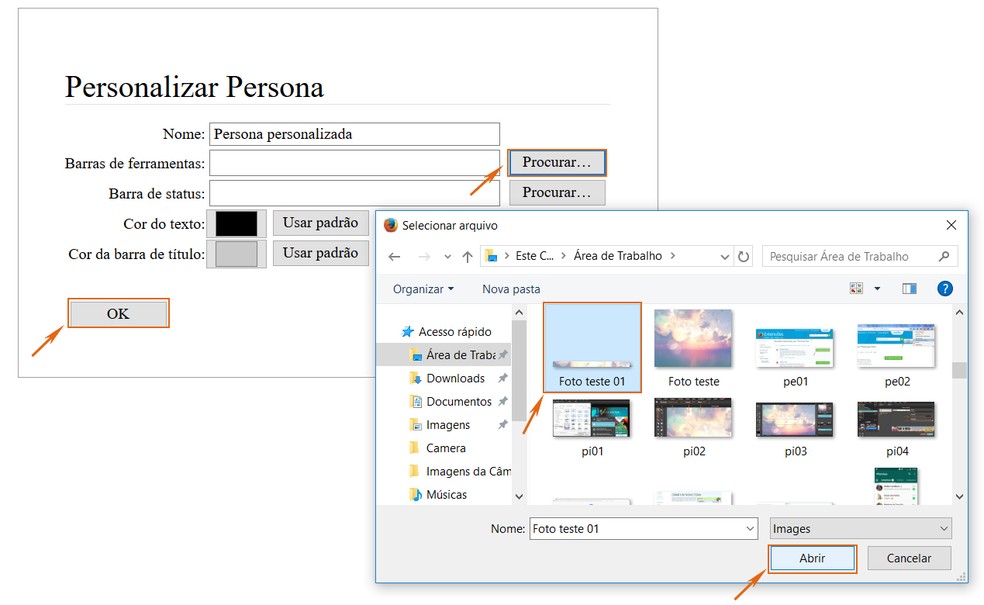The image size is (984, 605).
Task: Click the Abrir button
Action: (812, 558)
